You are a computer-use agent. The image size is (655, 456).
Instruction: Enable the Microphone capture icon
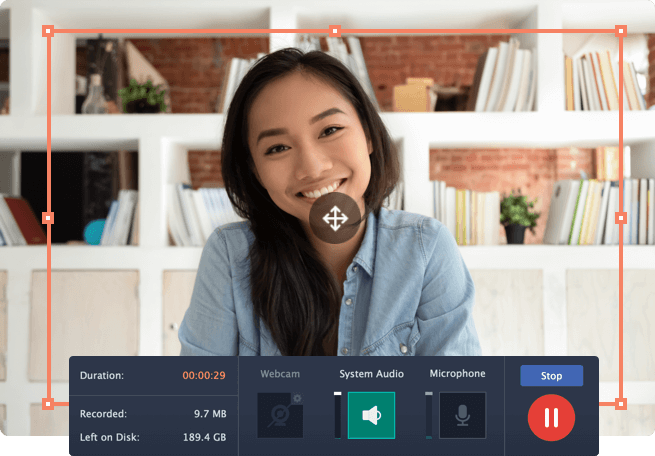coord(462,415)
